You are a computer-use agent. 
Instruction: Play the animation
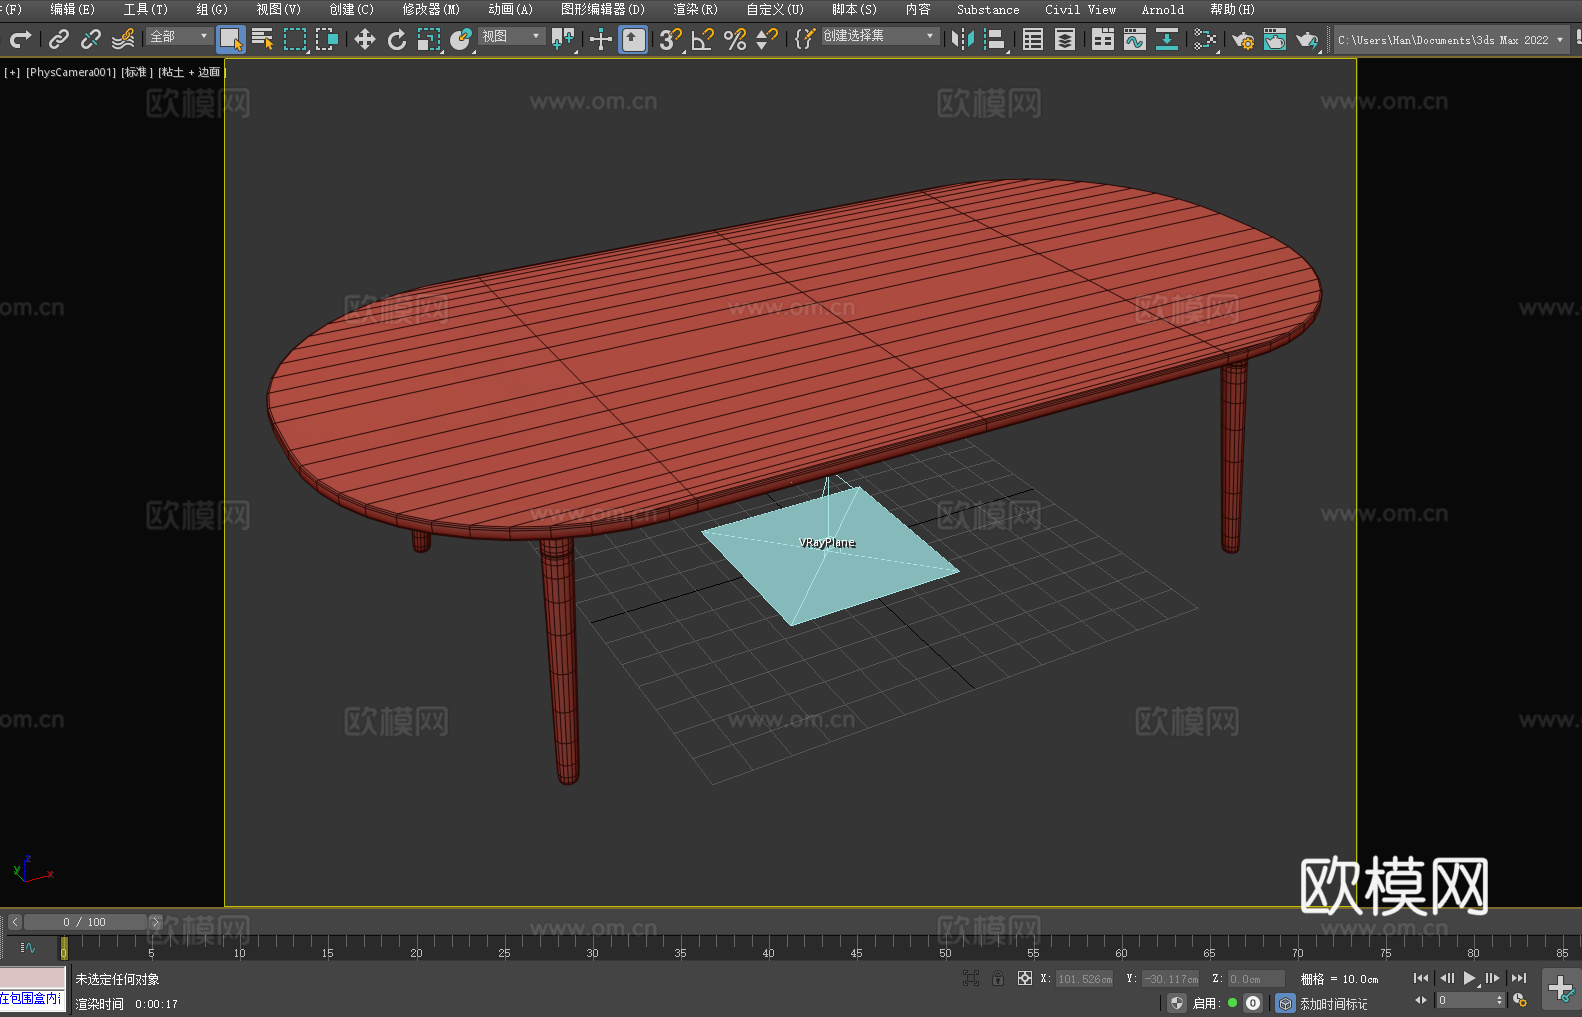1469,978
